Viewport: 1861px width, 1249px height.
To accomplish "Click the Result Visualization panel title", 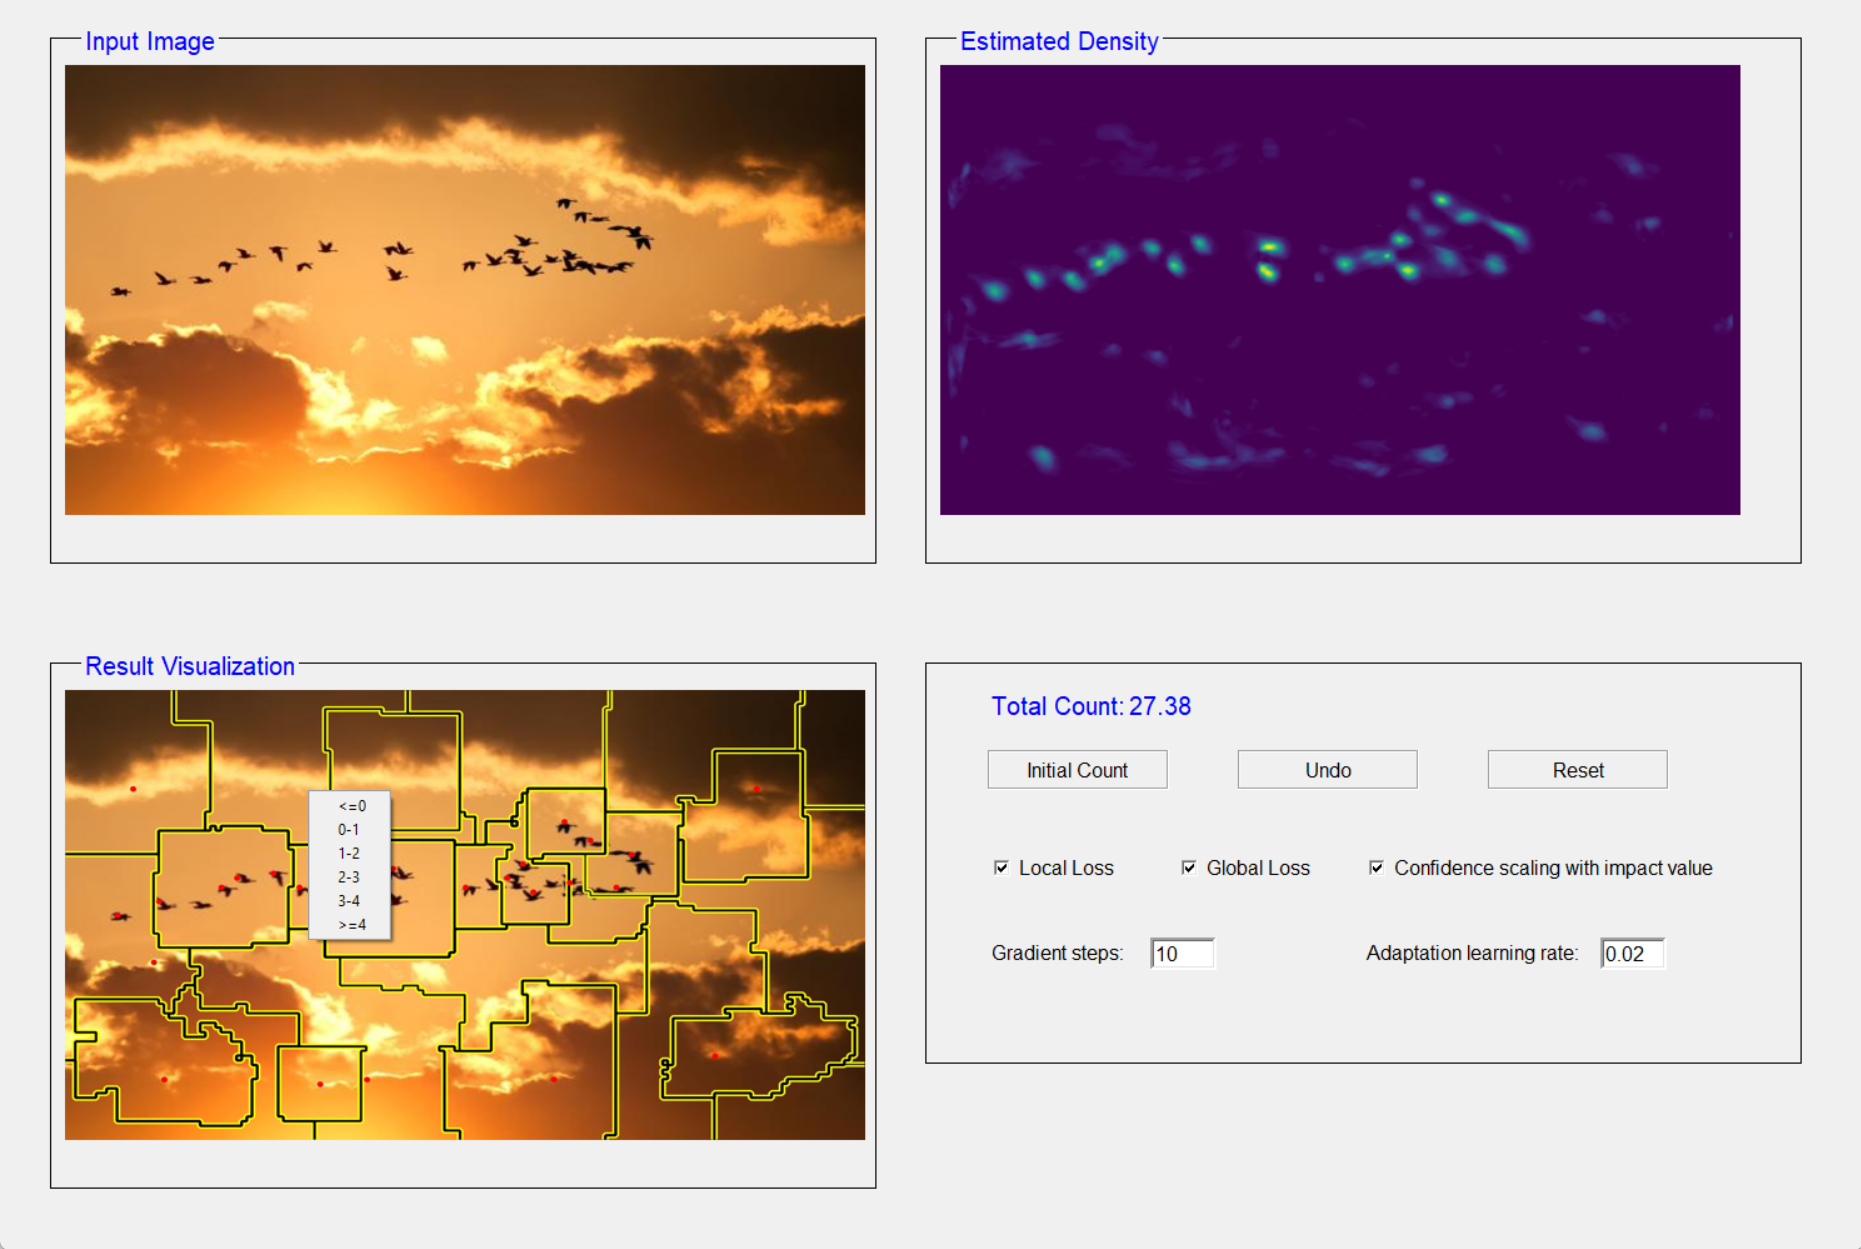I will tap(190, 666).
